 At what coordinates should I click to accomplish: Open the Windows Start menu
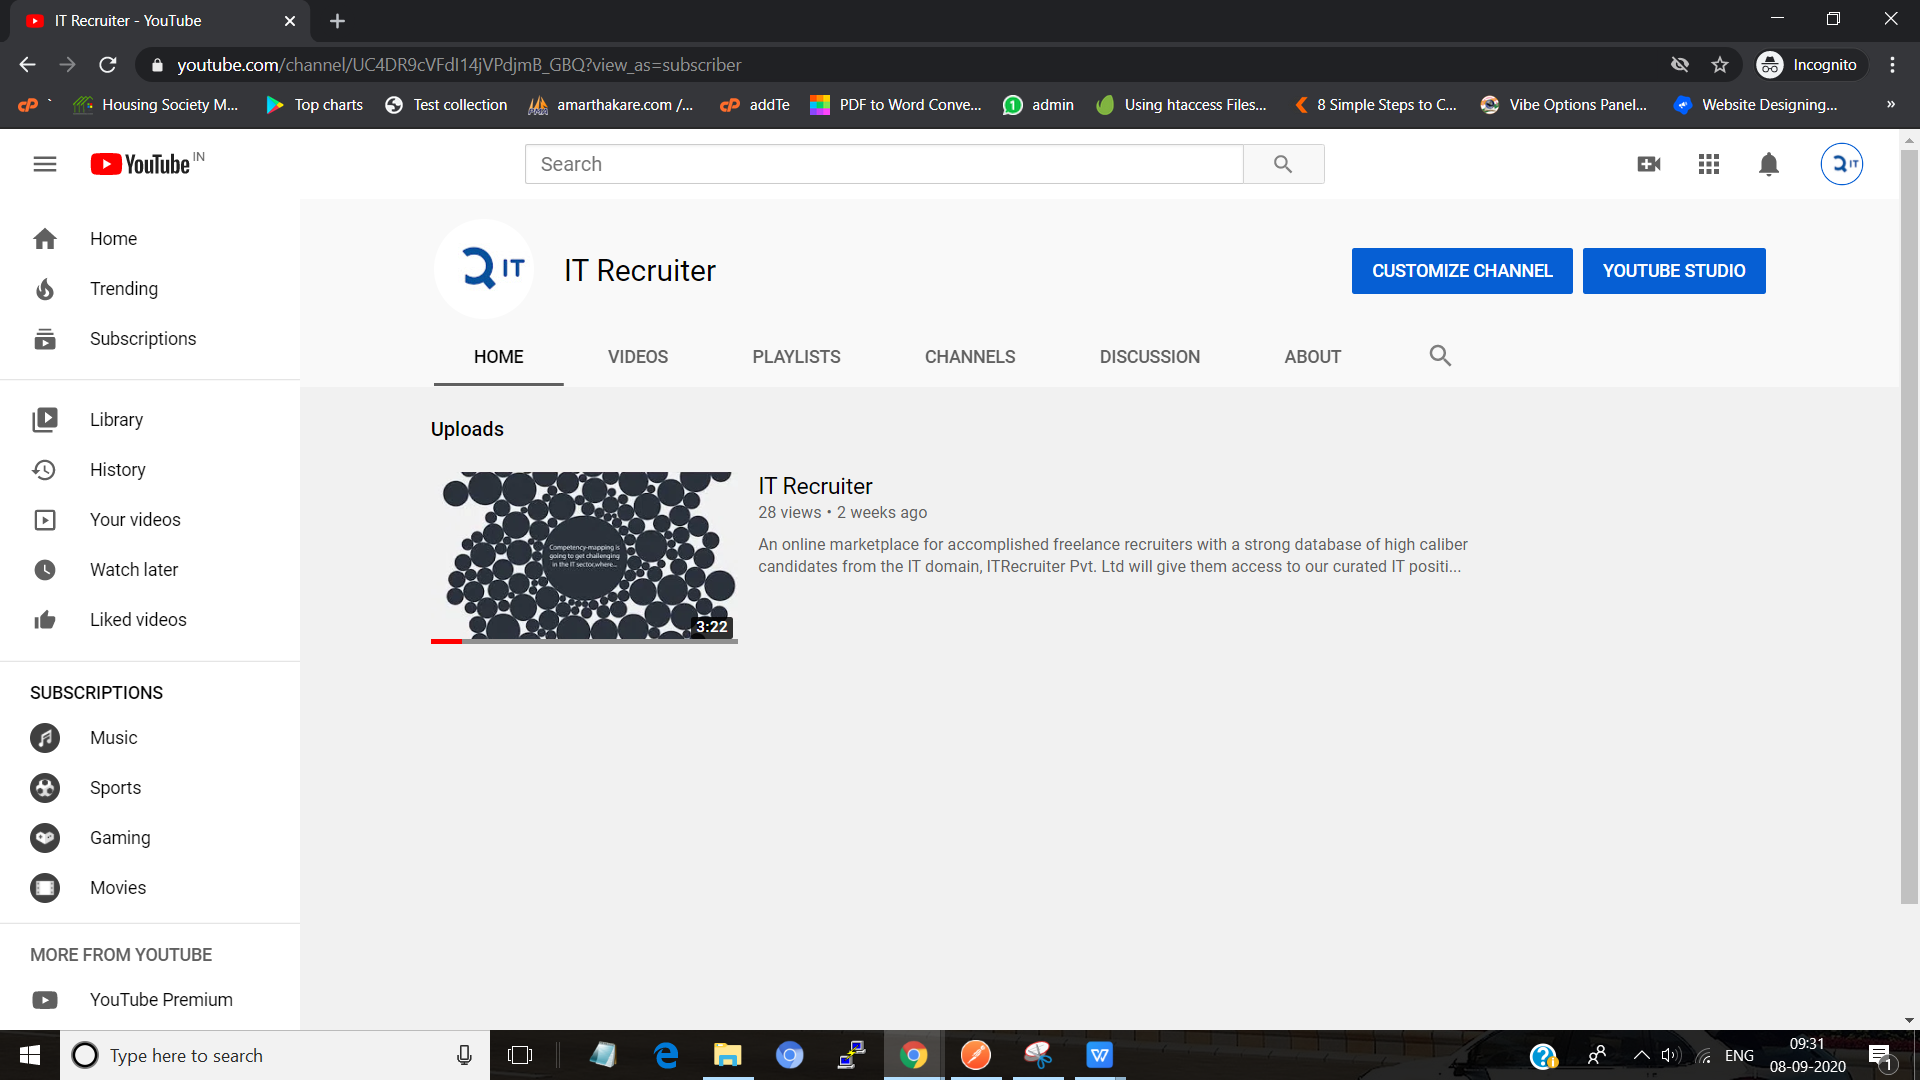coord(30,1055)
